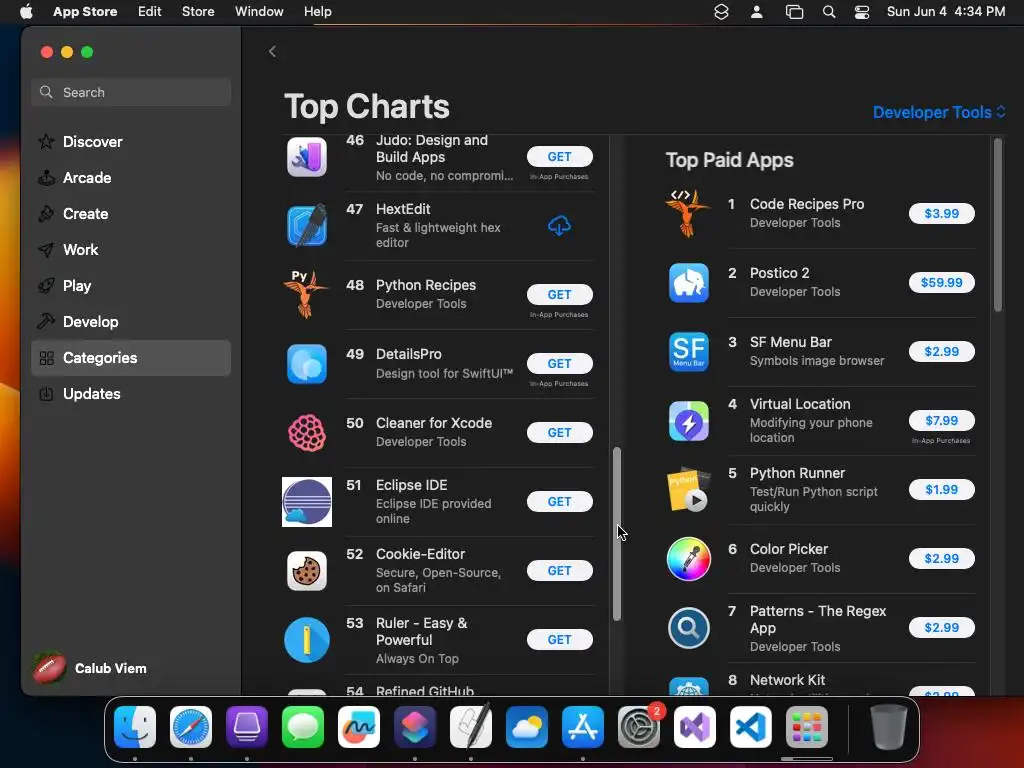Select Discover in the sidebar
Viewport: 1024px width, 768px height.
(x=131, y=142)
